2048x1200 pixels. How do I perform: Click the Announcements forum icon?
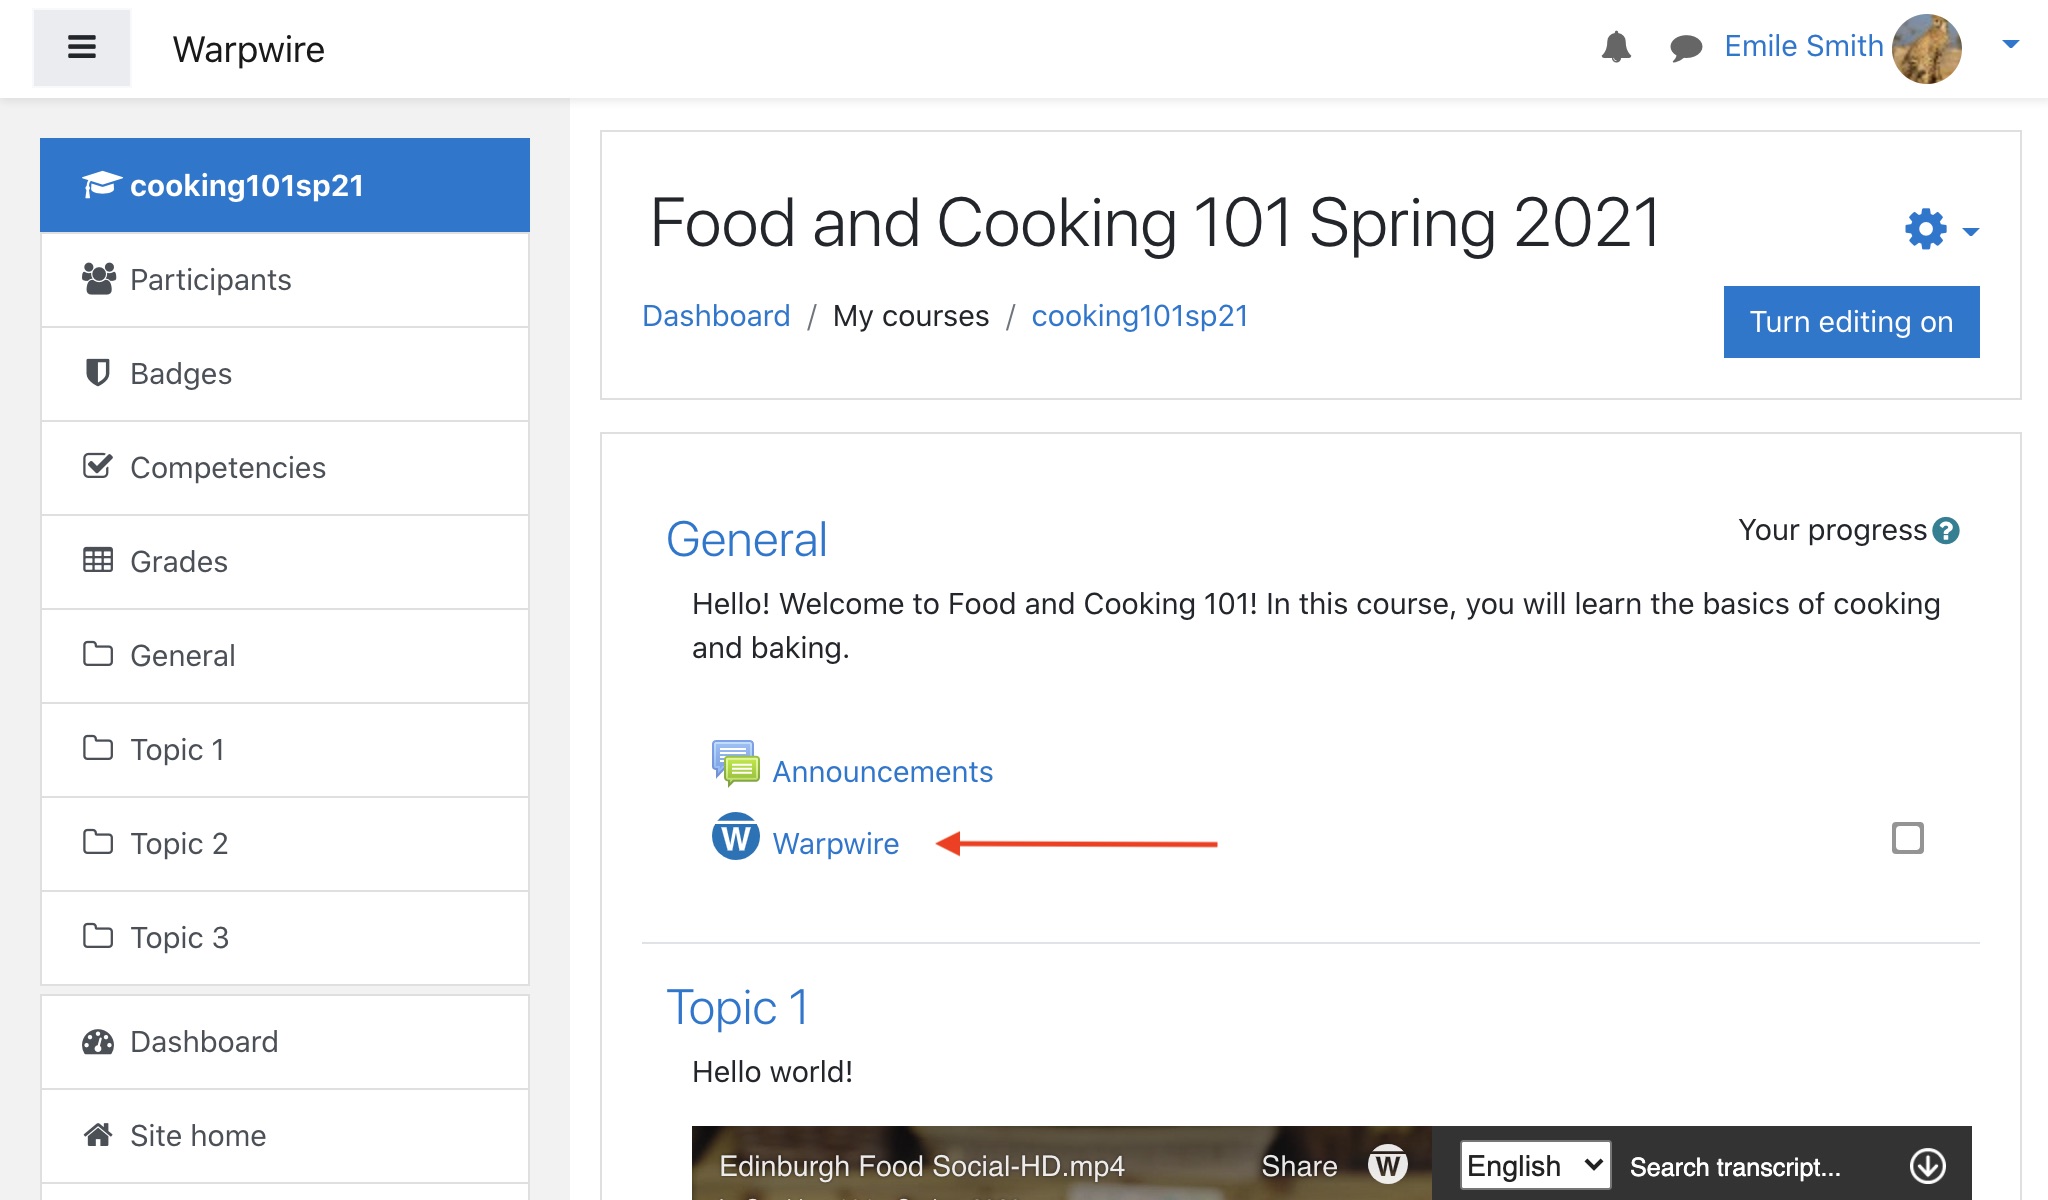click(735, 763)
